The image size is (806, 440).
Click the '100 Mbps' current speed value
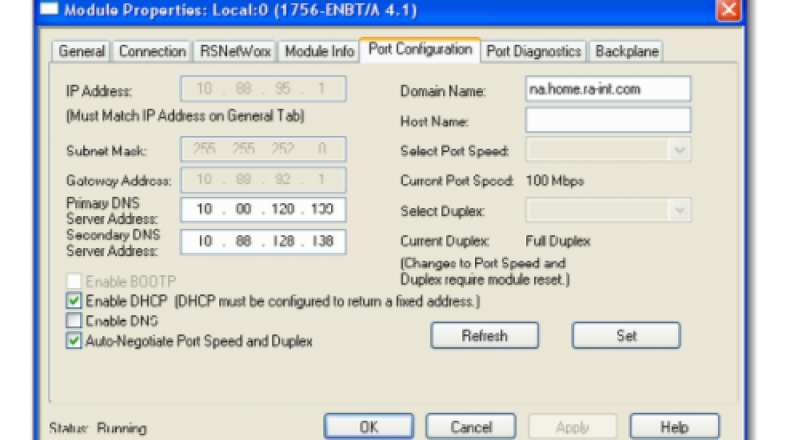tap(555, 181)
